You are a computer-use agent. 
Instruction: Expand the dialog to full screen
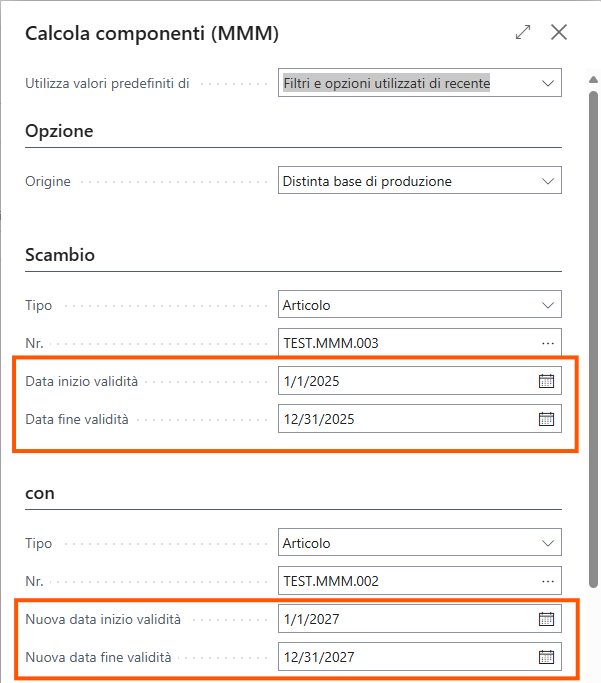pos(523,33)
